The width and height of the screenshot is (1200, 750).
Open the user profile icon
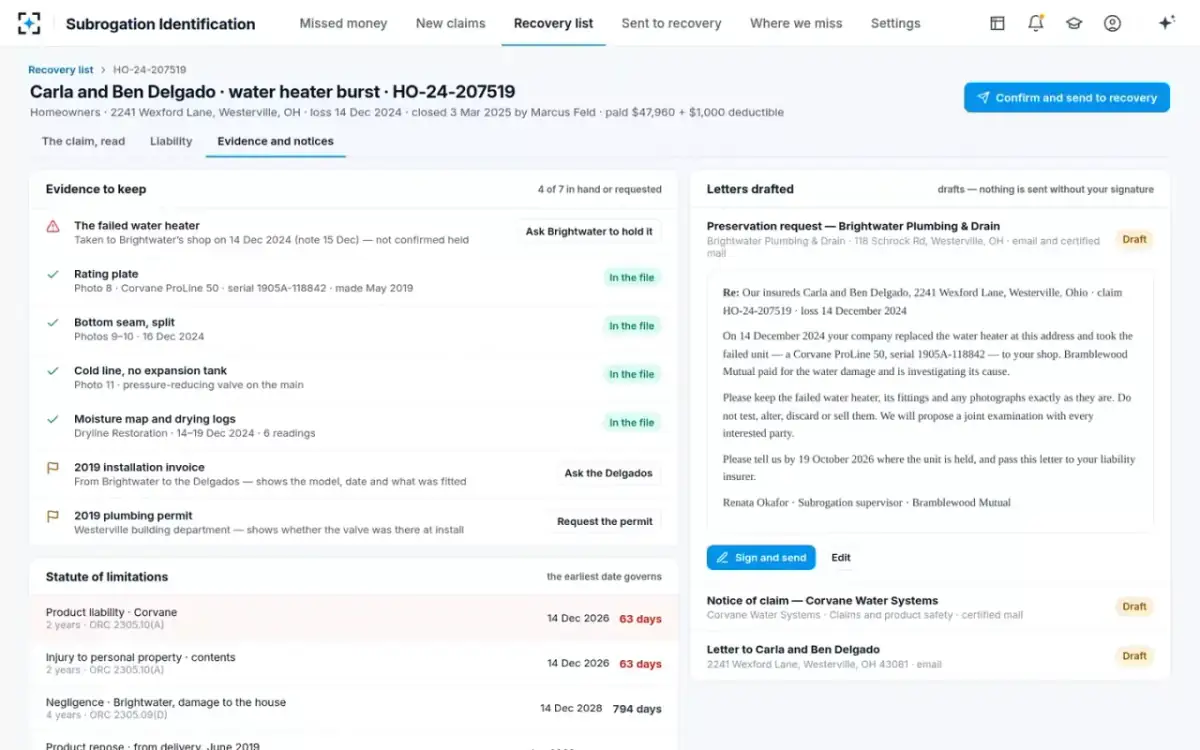coord(1112,23)
